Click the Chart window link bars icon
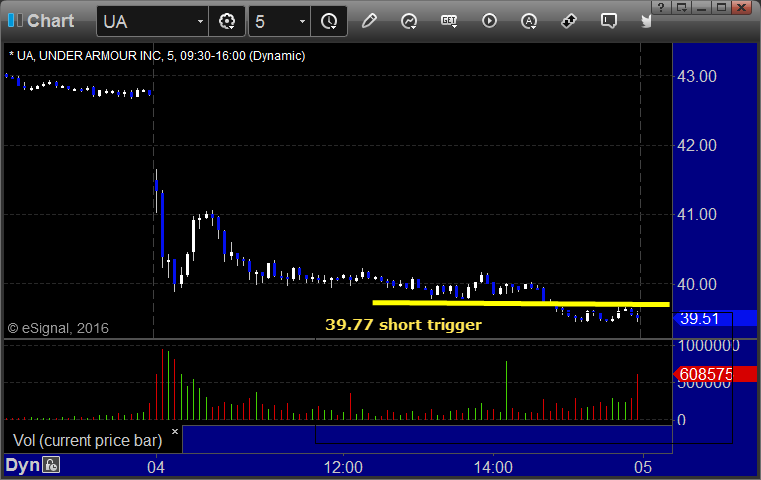This screenshot has width=761, height=480. (15, 21)
